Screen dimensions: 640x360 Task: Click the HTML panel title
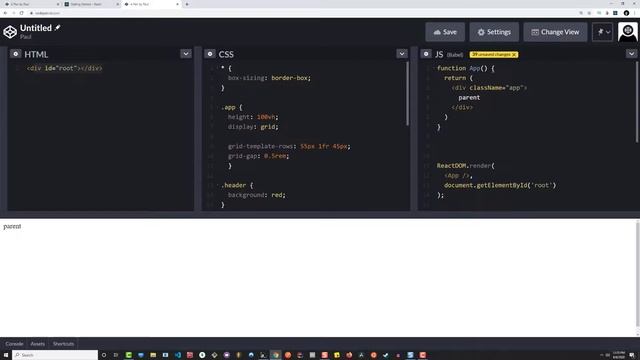coord(36,54)
